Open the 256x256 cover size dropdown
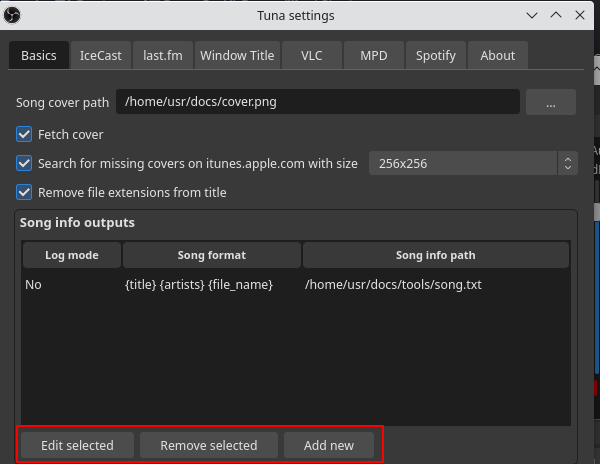The image size is (600, 464). click(473, 163)
